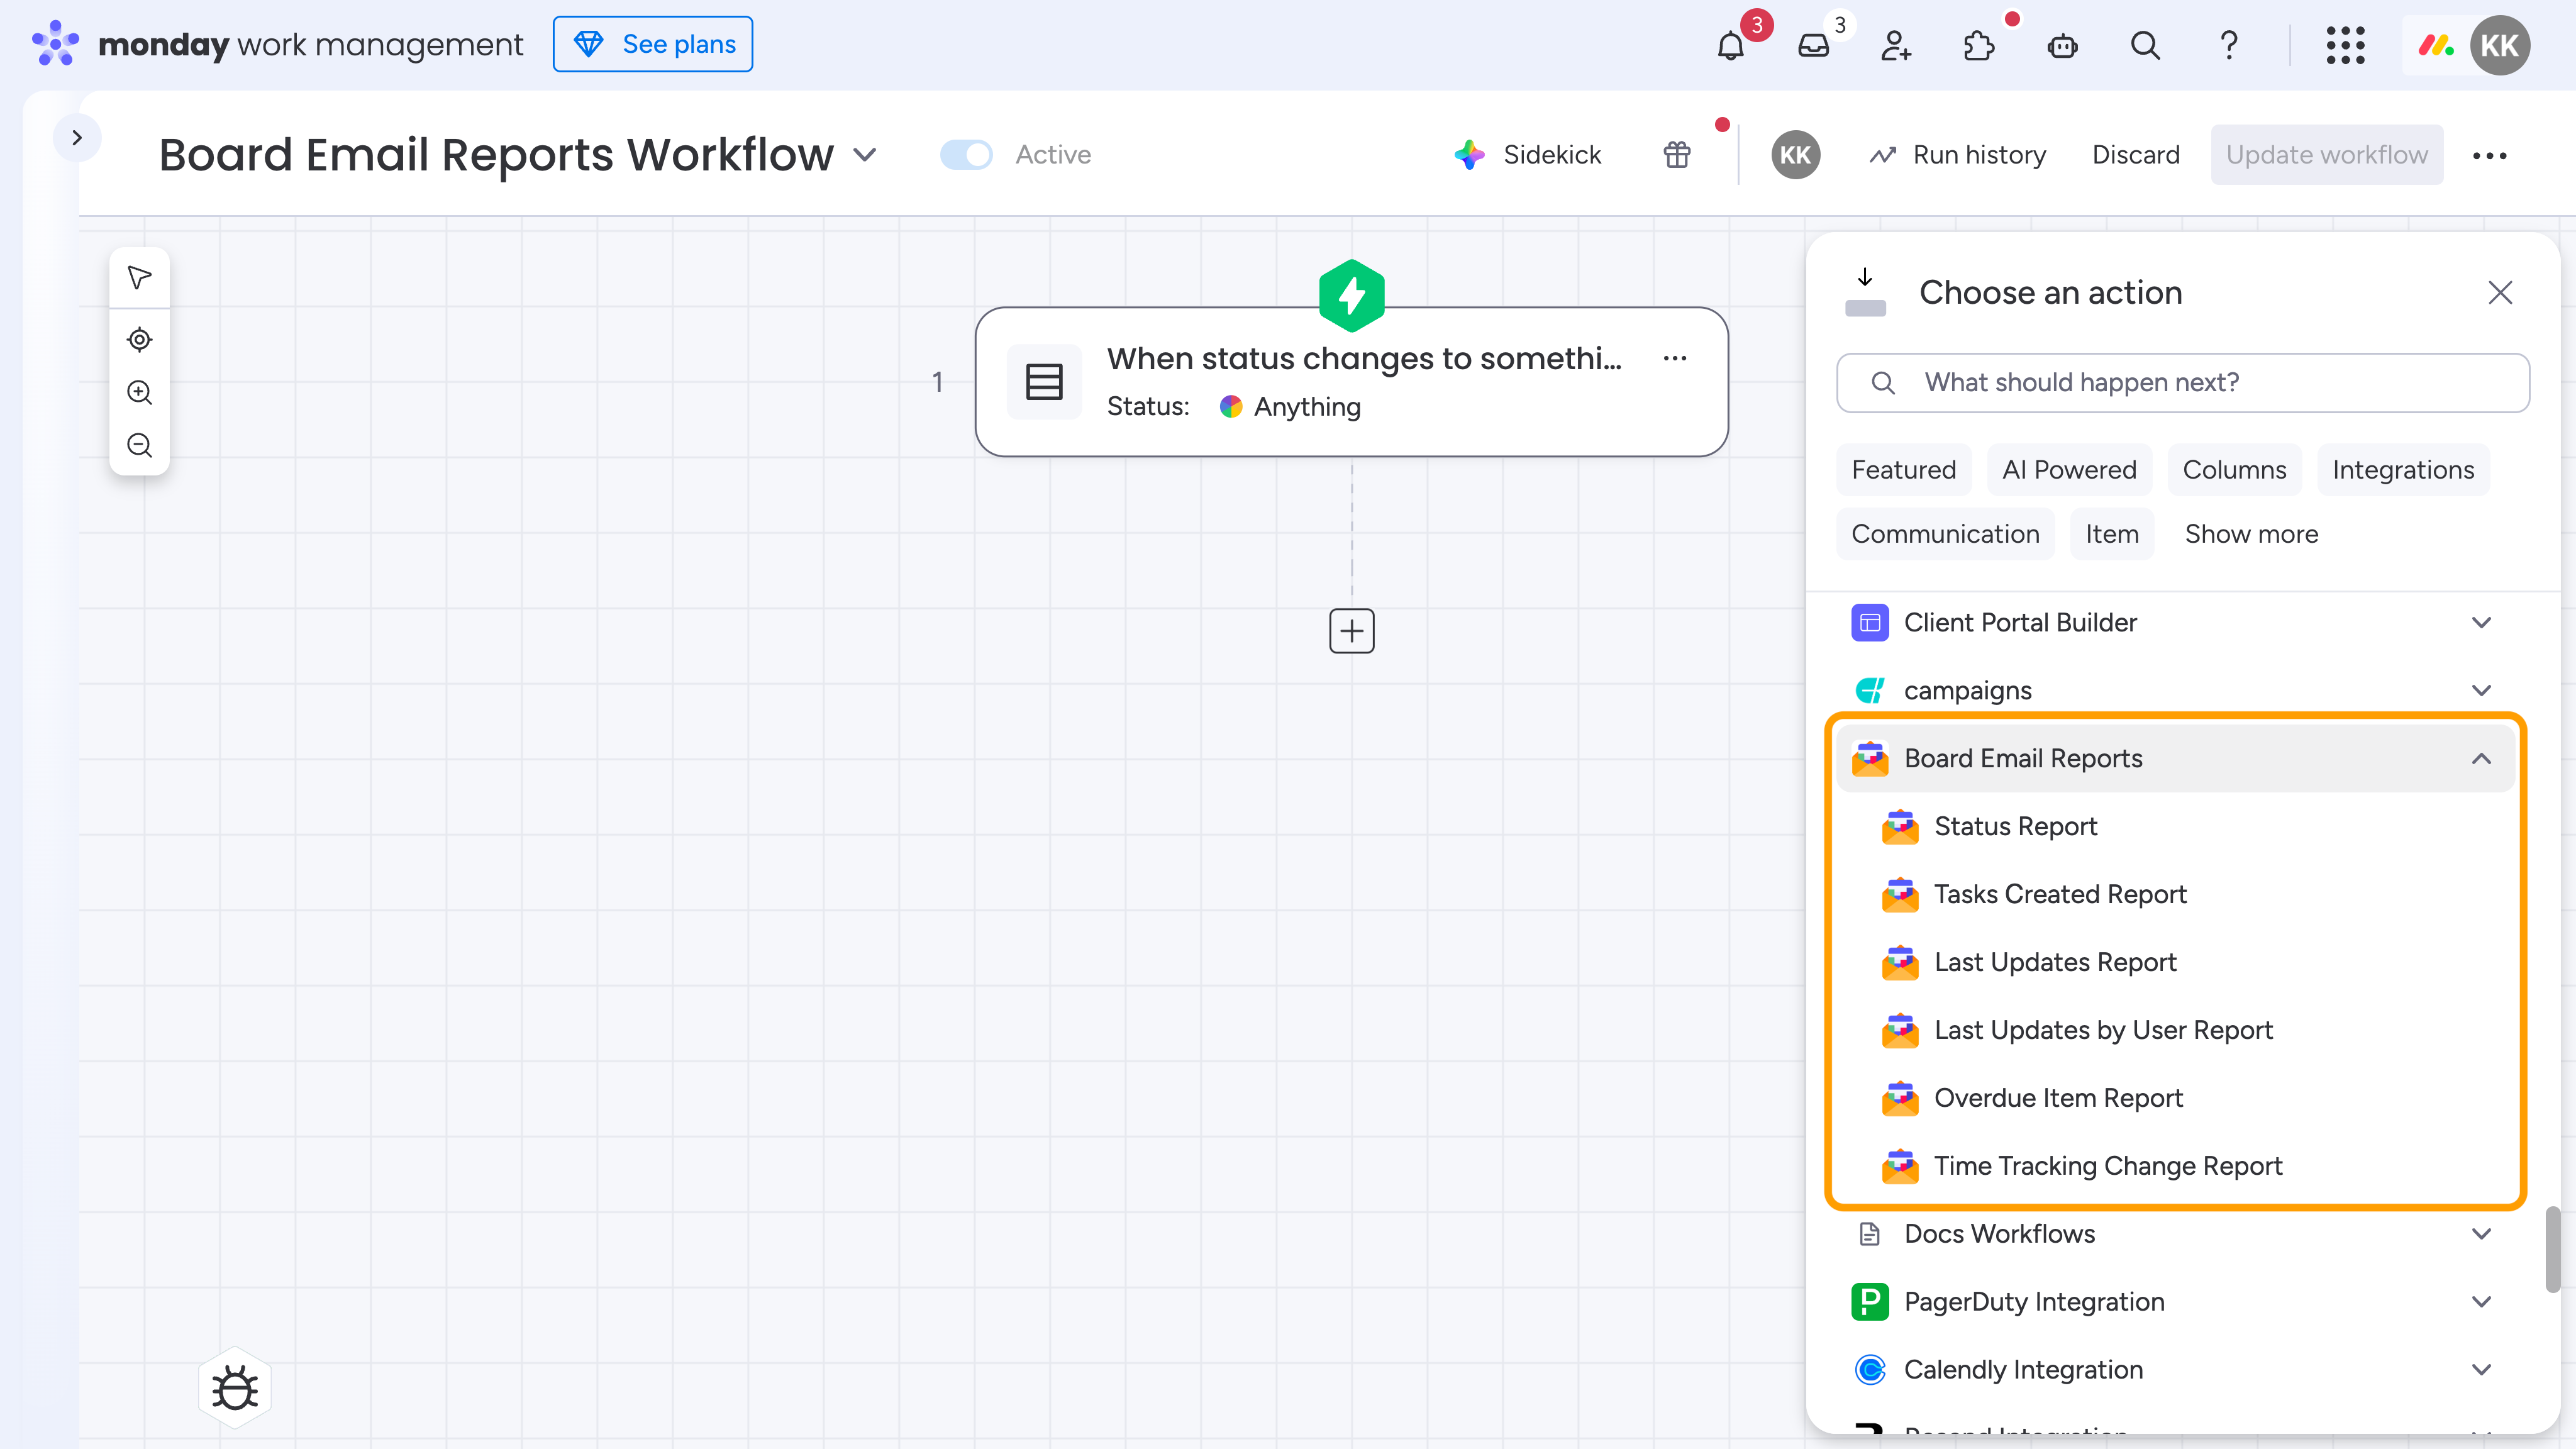Screen dimensions: 2576x1449
Task: Expand the Client Portal Builder group
Action: (x=2480, y=623)
